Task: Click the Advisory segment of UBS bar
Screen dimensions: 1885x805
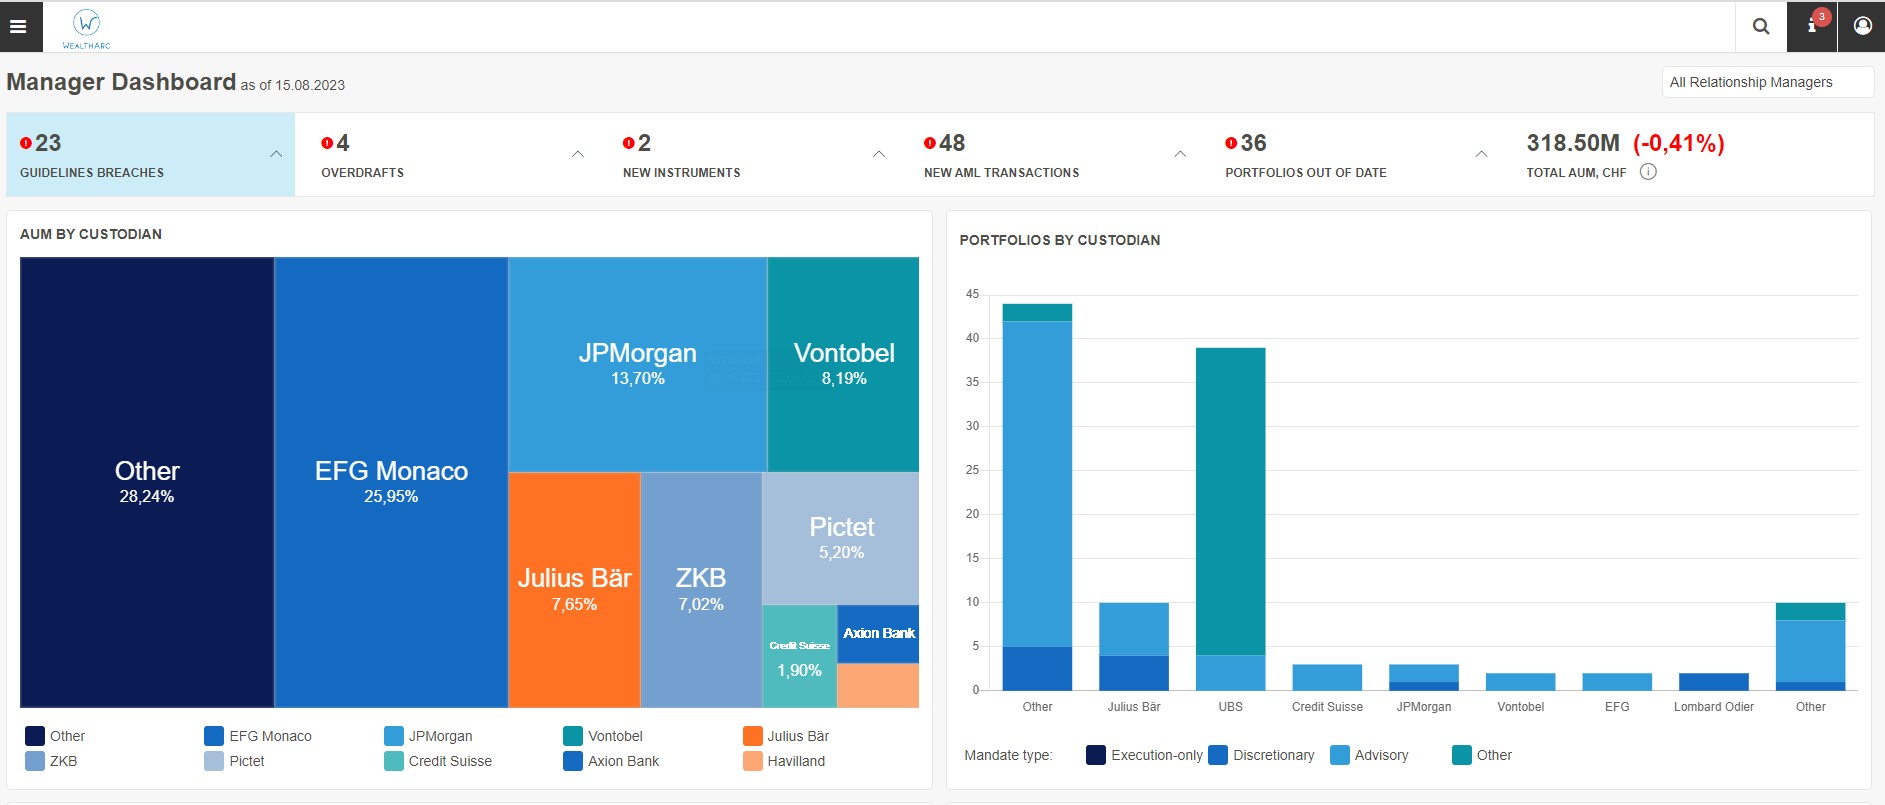Action: point(1230,672)
